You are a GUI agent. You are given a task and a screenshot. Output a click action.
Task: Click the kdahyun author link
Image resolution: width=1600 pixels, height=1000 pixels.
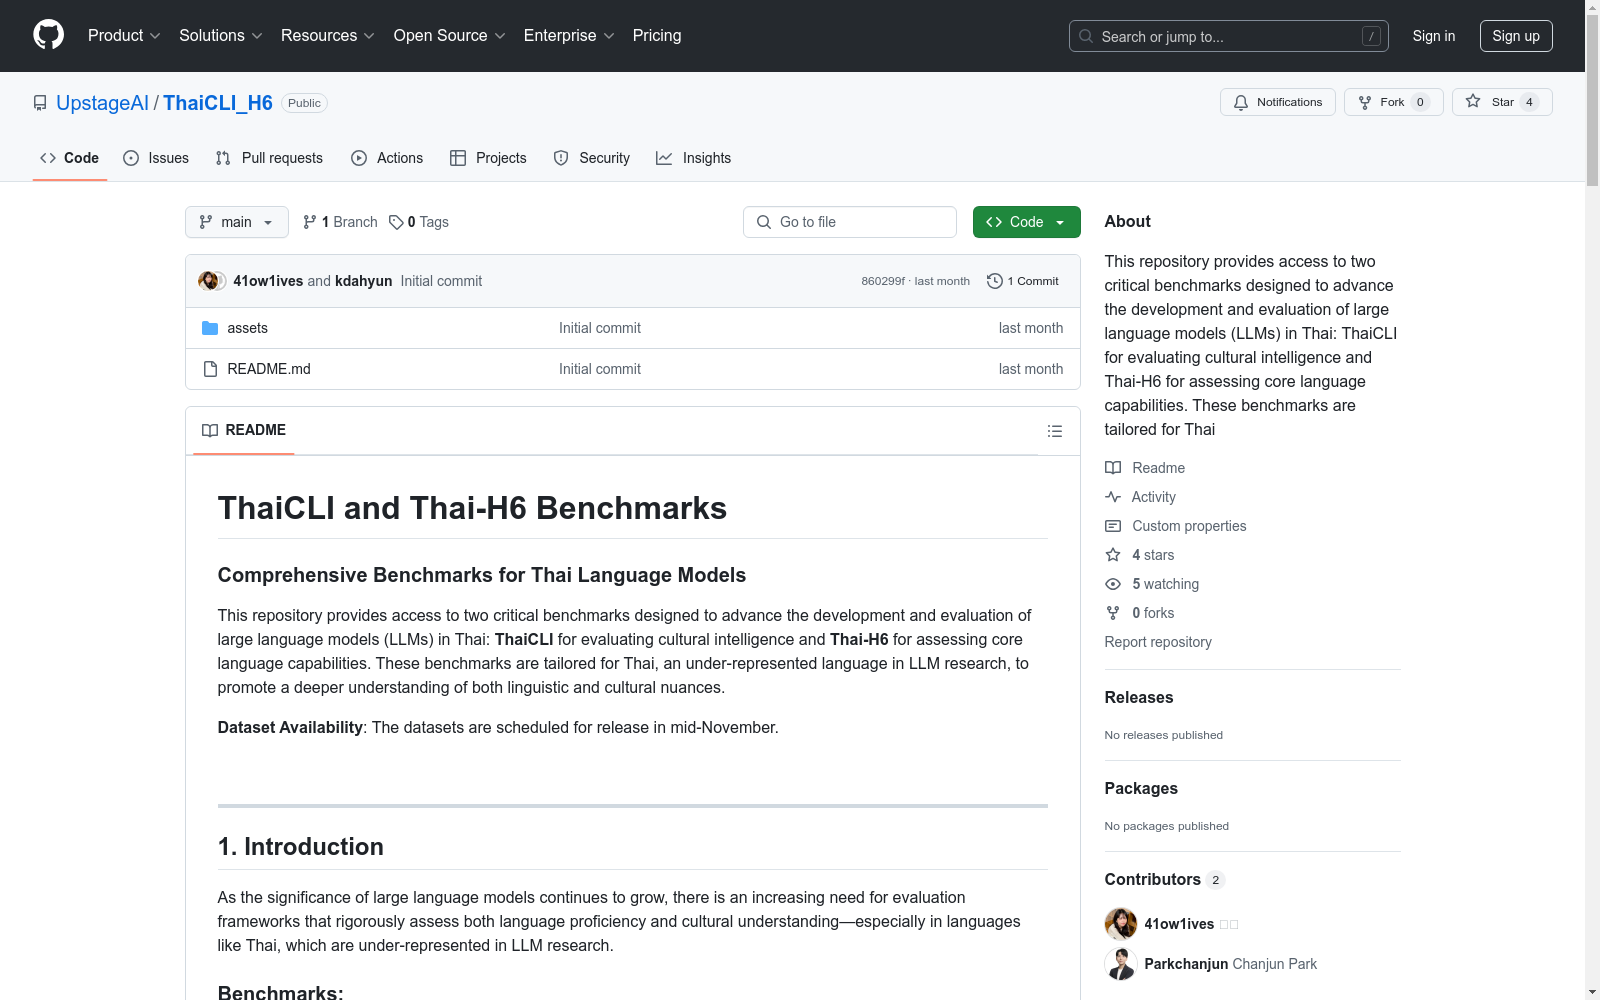[x=363, y=281]
